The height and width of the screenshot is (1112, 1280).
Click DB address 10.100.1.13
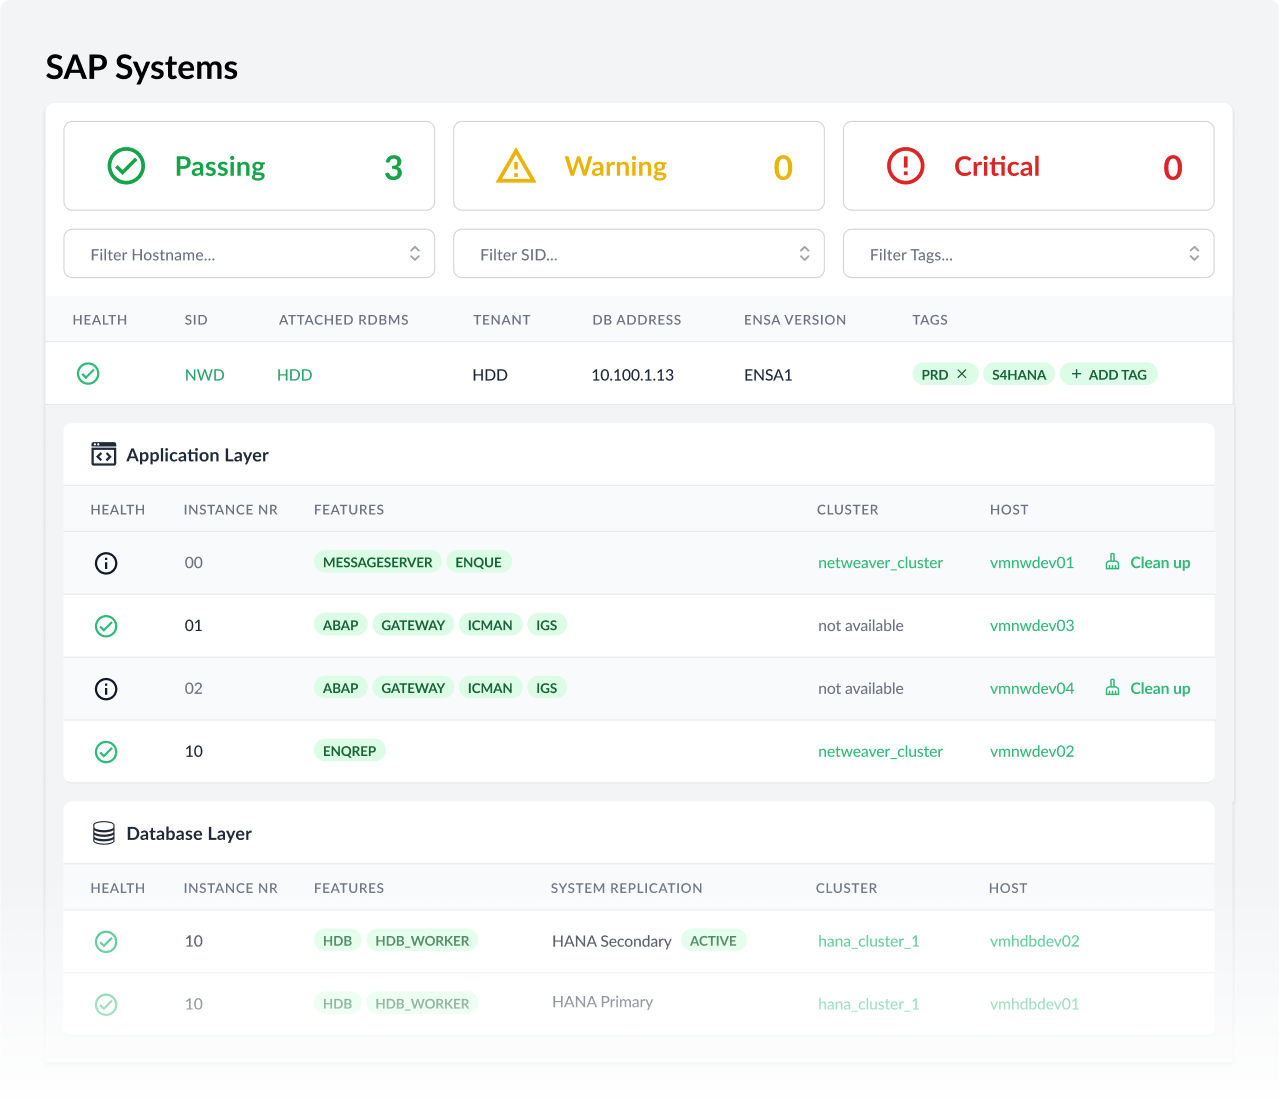click(632, 375)
